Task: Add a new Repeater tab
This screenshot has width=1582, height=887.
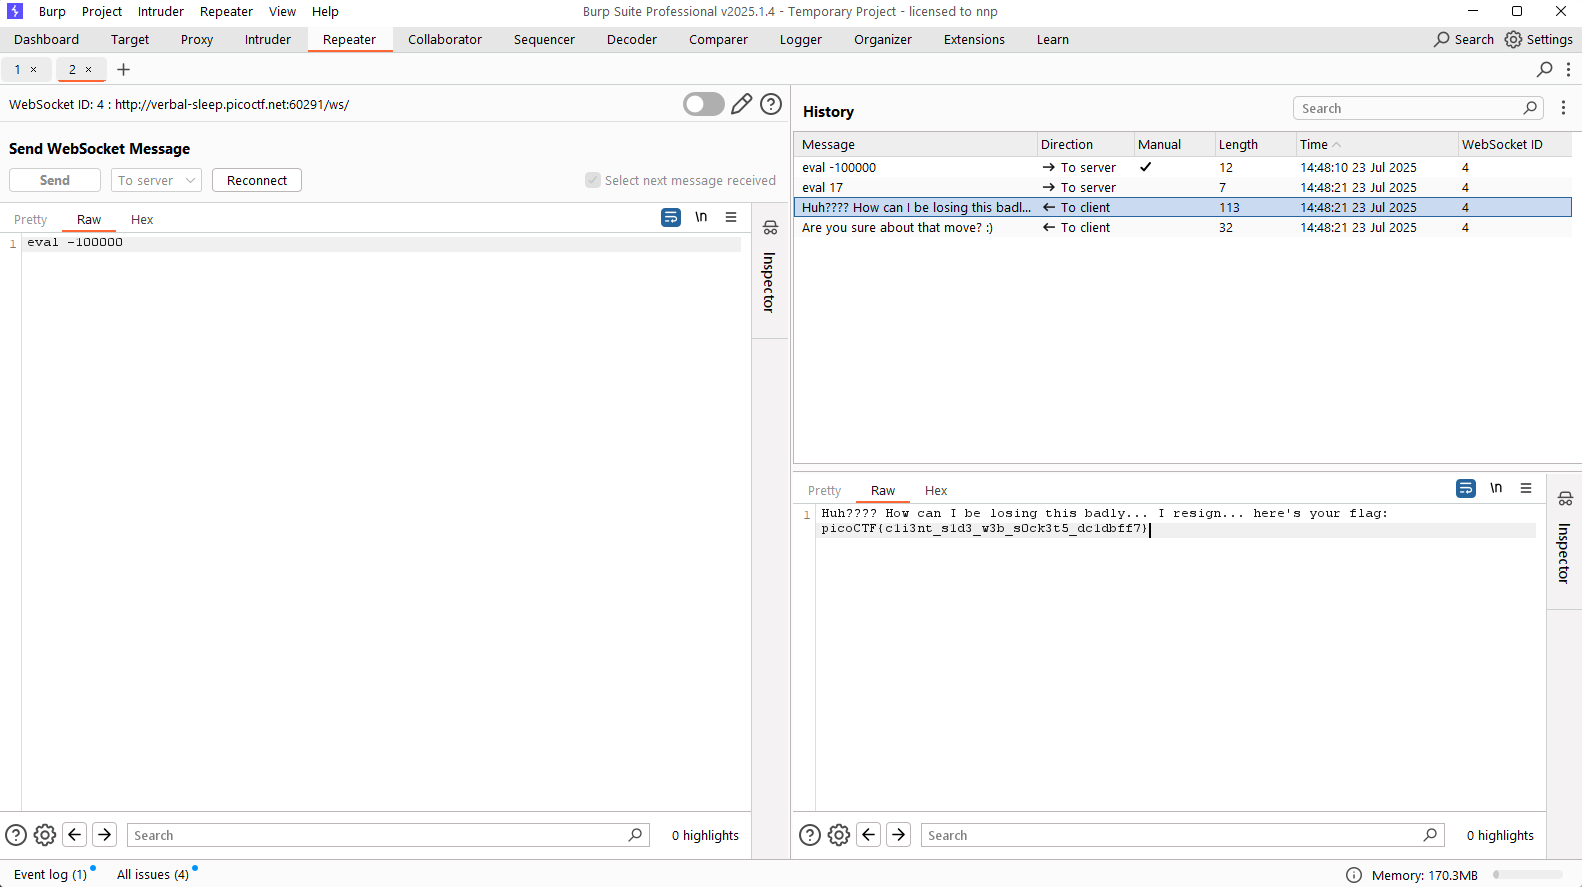Action: (x=124, y=69)
